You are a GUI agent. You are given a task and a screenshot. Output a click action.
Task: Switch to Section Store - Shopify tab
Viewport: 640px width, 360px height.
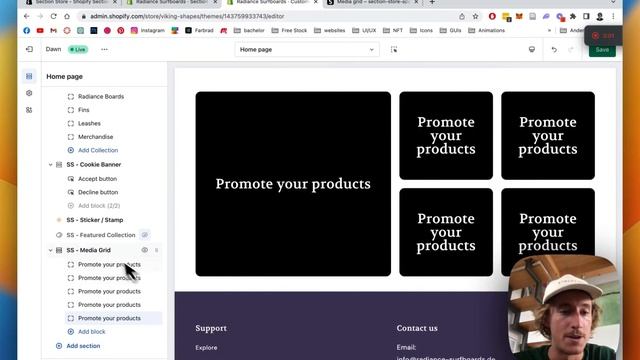click(70, 2)
